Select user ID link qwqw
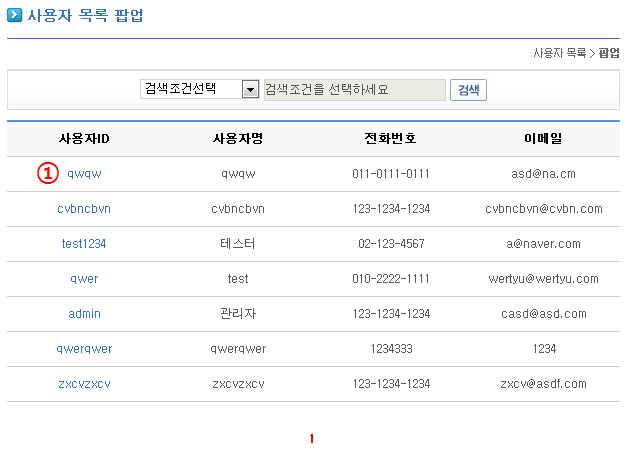Screen dimensions: 630x455 [84, 174]
